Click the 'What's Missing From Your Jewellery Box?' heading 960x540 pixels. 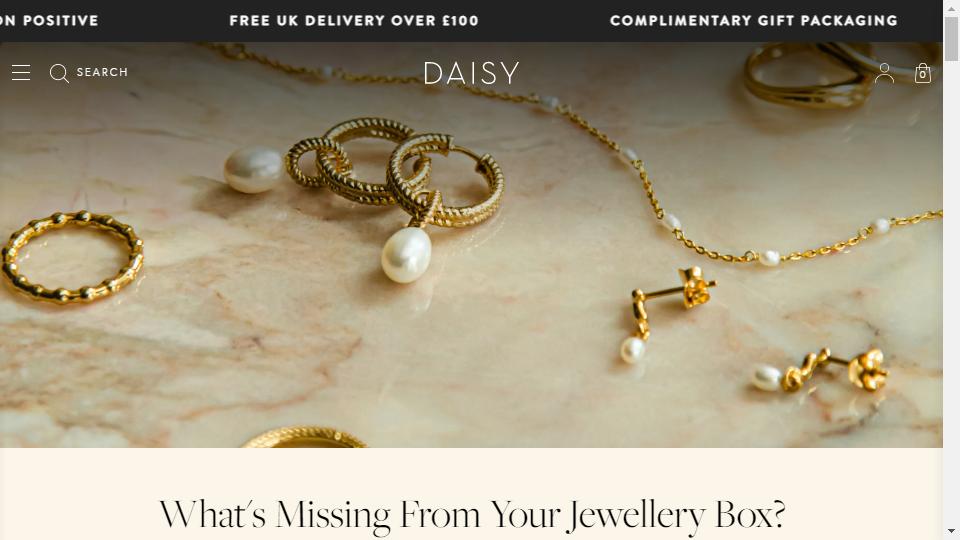point(472,515)
